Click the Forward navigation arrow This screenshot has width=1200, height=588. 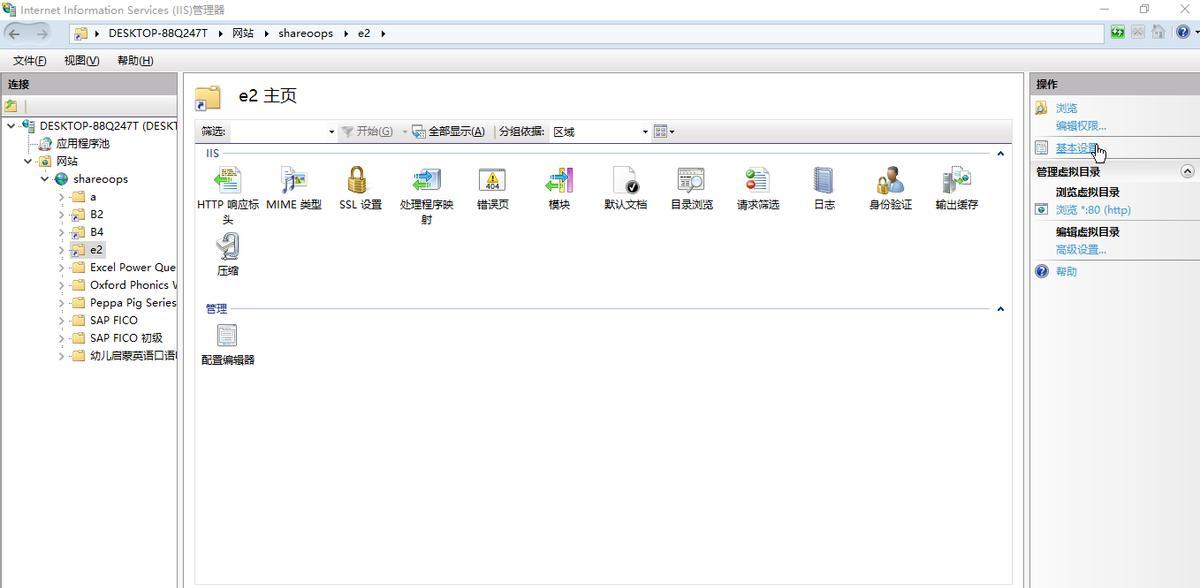point(42,33)
